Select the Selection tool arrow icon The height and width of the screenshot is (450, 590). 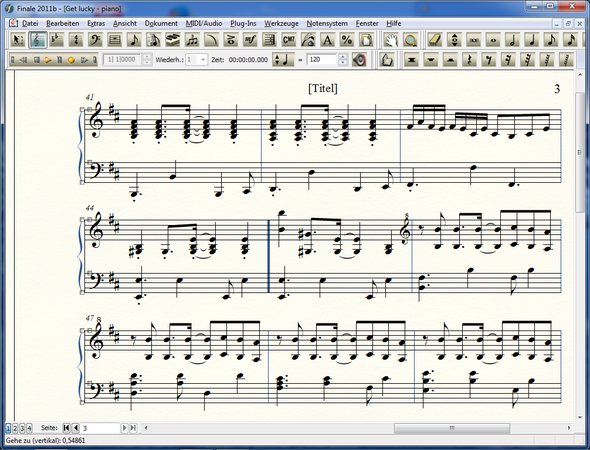click(18, 40)
